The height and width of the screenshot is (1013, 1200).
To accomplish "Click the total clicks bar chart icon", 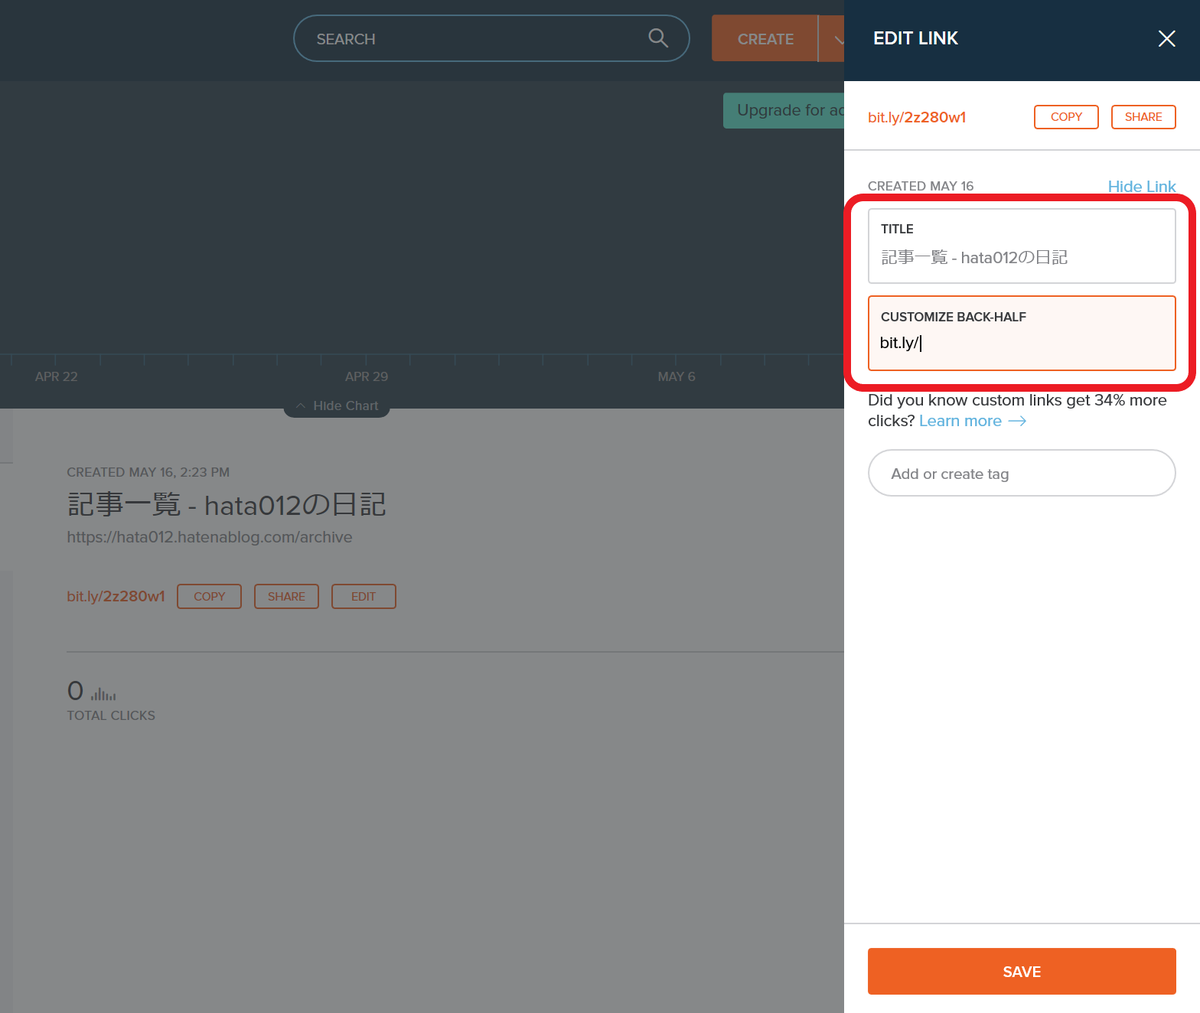I will point(103,693).
